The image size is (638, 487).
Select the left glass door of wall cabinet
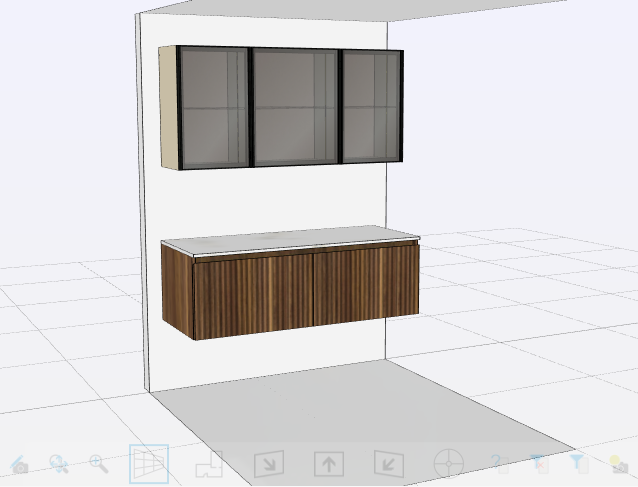click(x=213, y=107)
